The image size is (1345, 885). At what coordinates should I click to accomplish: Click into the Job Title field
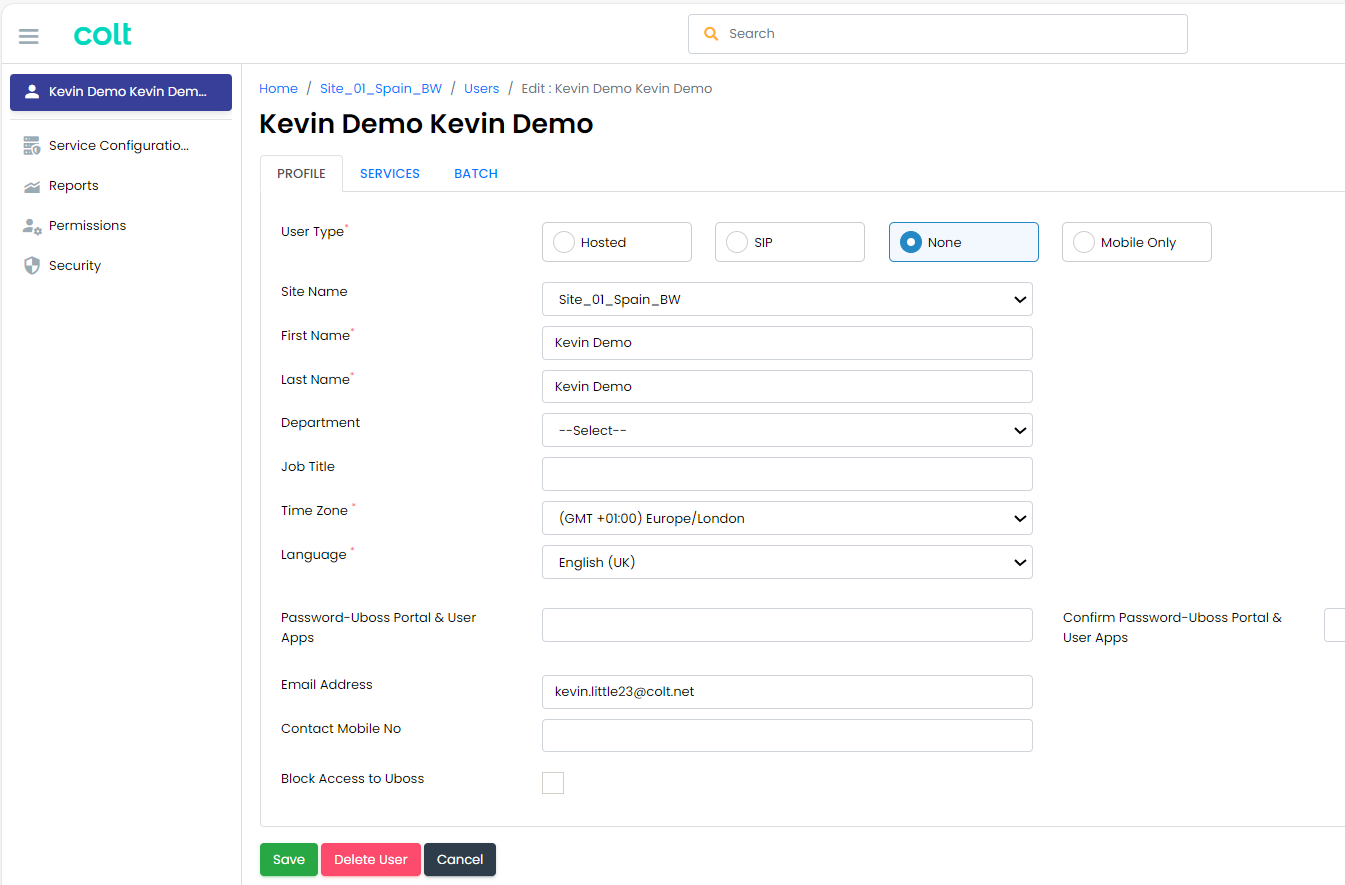[787, 474]
